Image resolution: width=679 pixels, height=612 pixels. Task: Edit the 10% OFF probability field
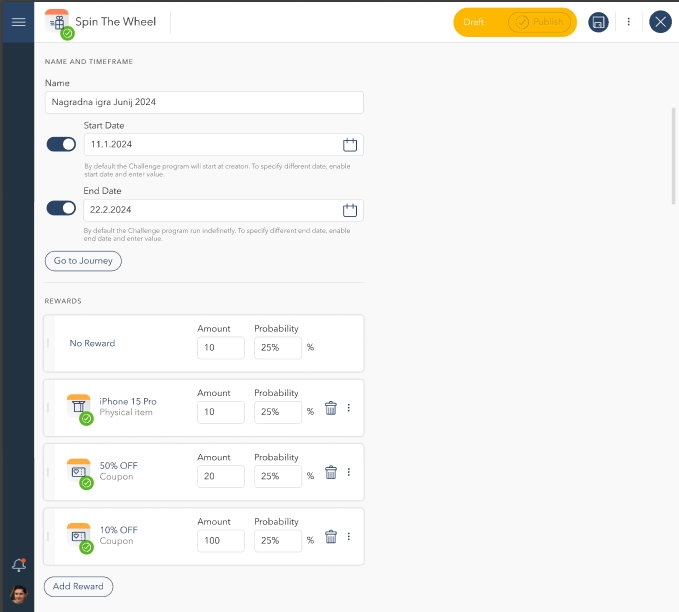(x=278, y=541)
